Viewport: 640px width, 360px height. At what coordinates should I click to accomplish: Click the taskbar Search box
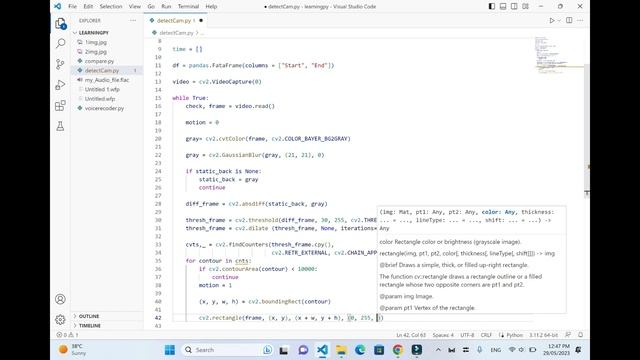[227, 350]
